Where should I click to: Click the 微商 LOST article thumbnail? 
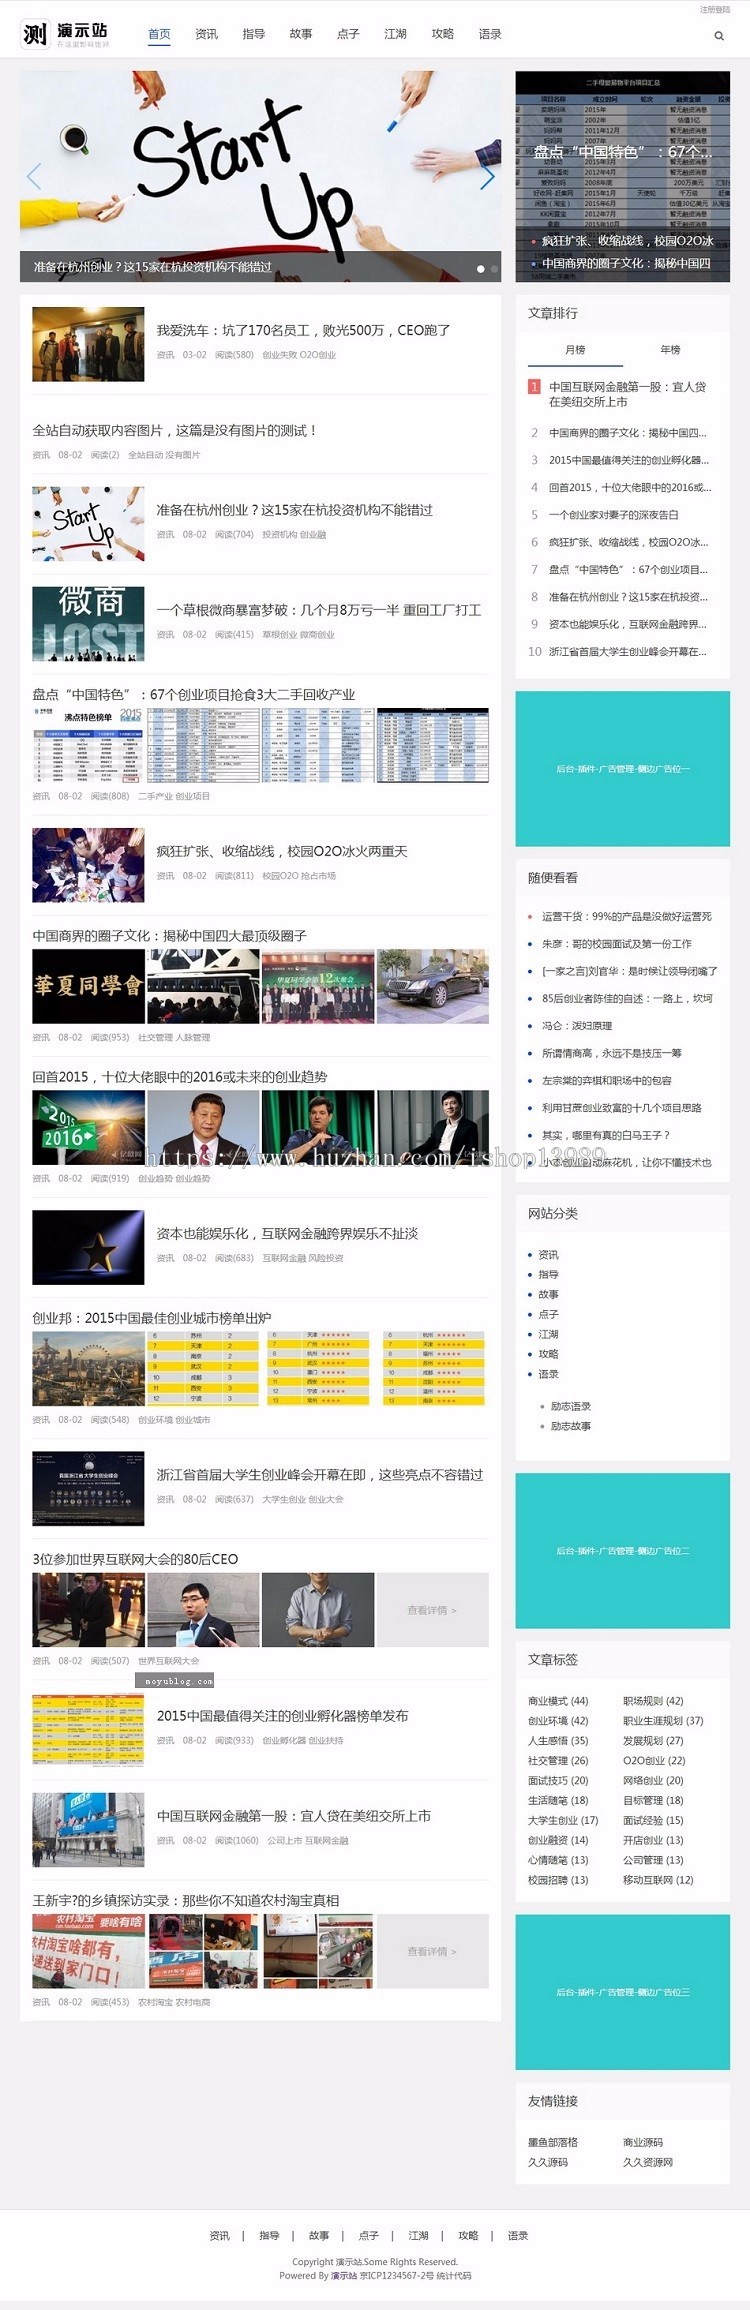(x=88, y=623)
